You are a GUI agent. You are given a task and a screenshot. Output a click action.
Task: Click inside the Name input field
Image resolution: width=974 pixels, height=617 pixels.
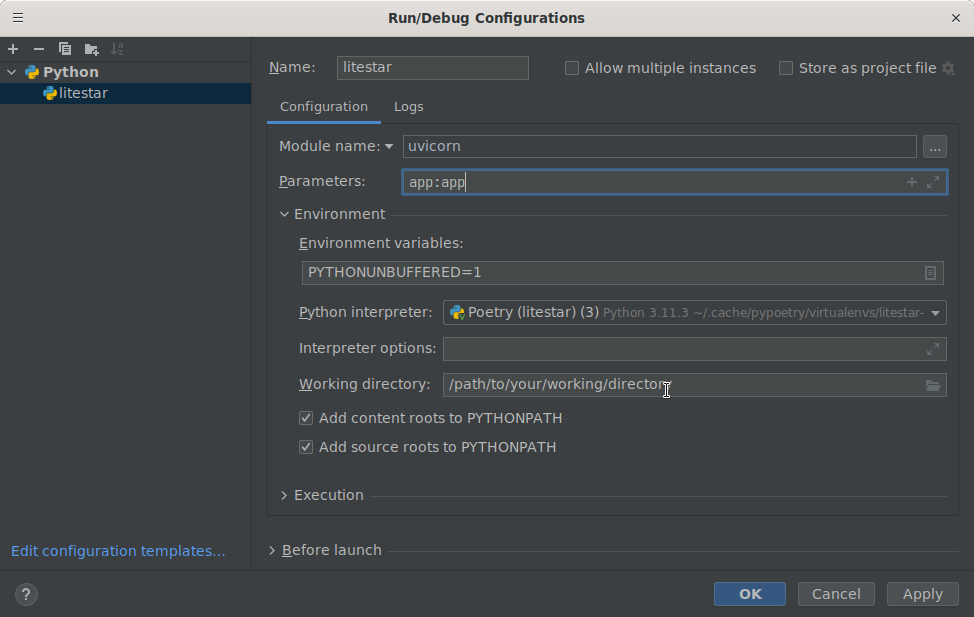(x=432, y=67)
